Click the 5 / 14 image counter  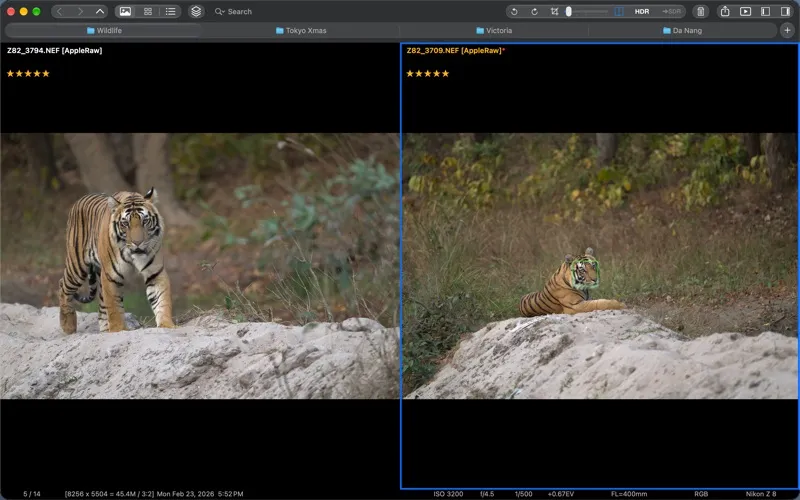click(32, 494)
